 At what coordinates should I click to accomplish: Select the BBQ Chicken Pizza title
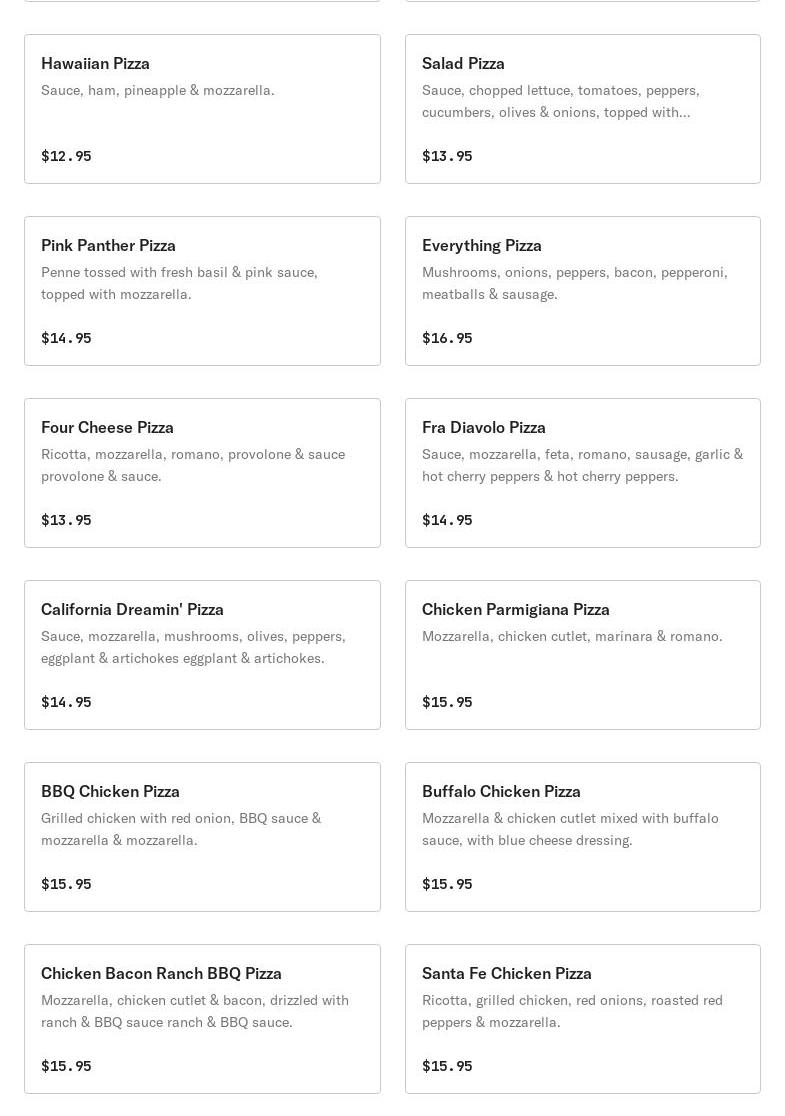(110, 791)
